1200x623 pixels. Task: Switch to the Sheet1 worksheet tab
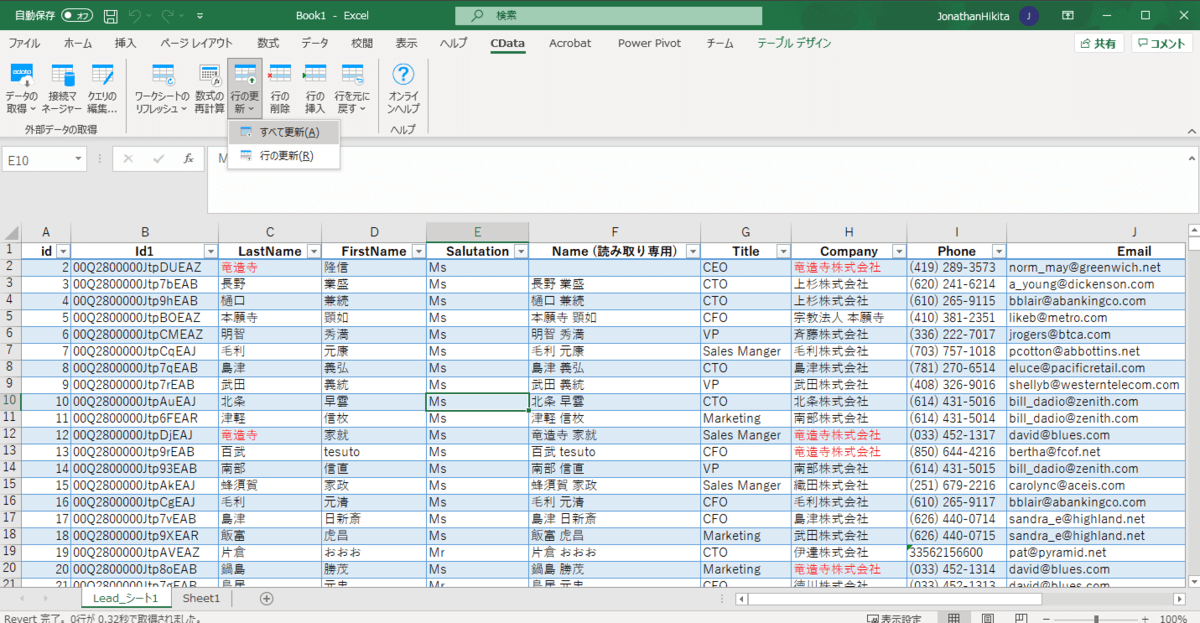pos(201,598)
